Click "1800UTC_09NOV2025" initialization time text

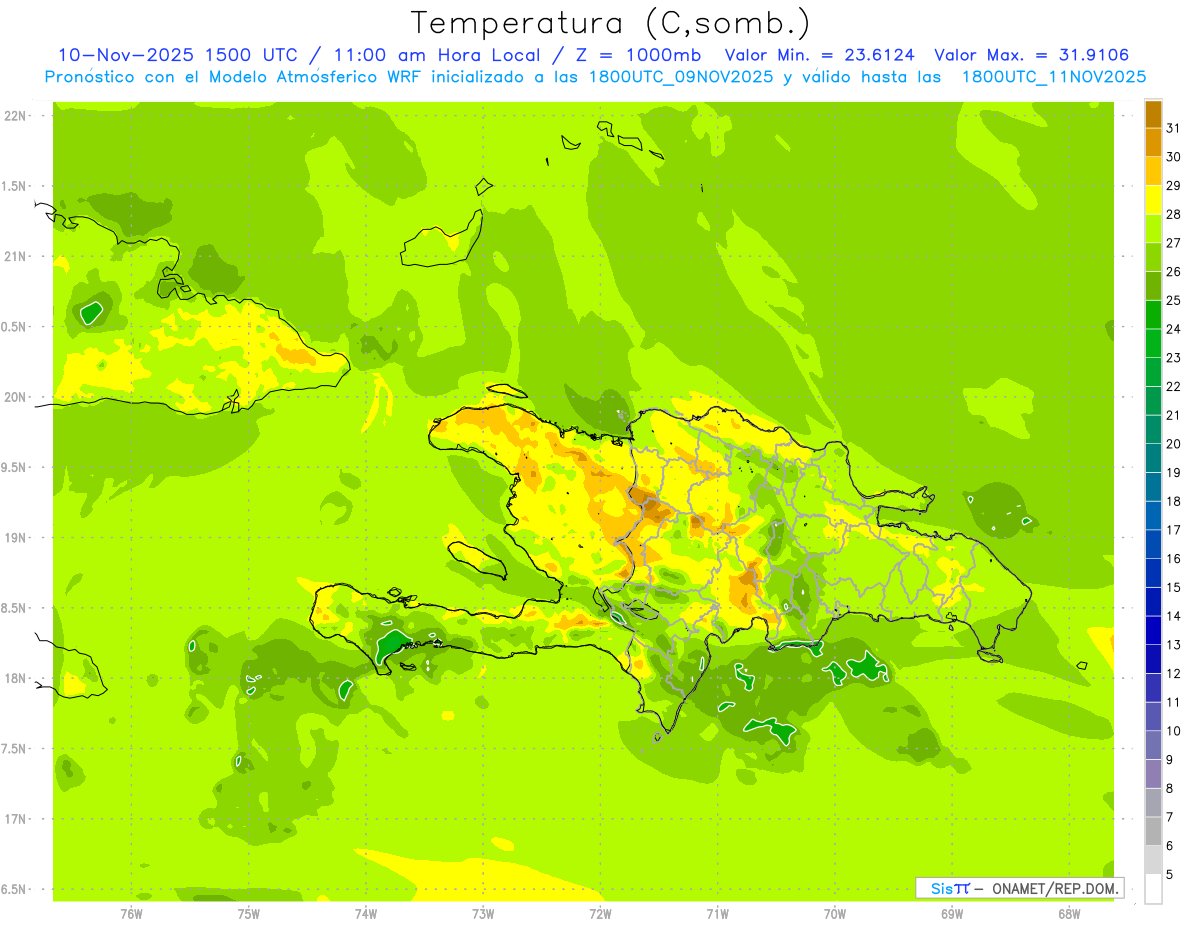[681, 76]
